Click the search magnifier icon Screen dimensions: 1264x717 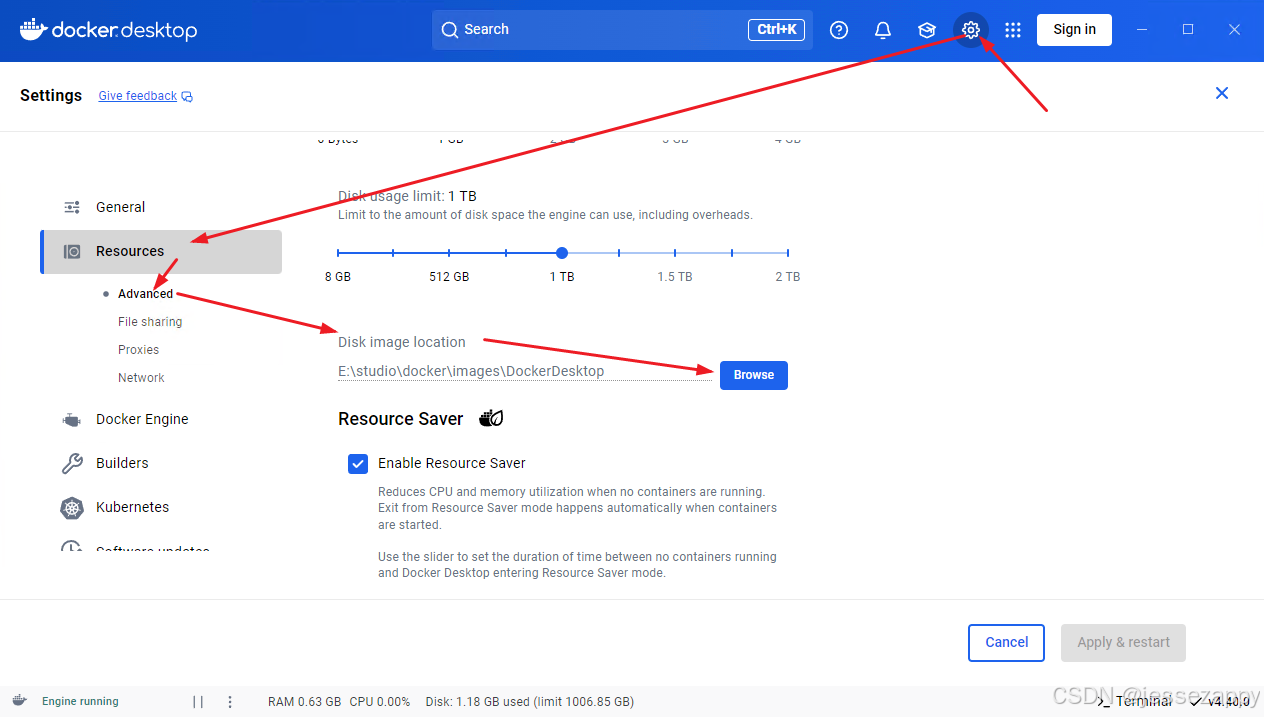pos(450,30)
